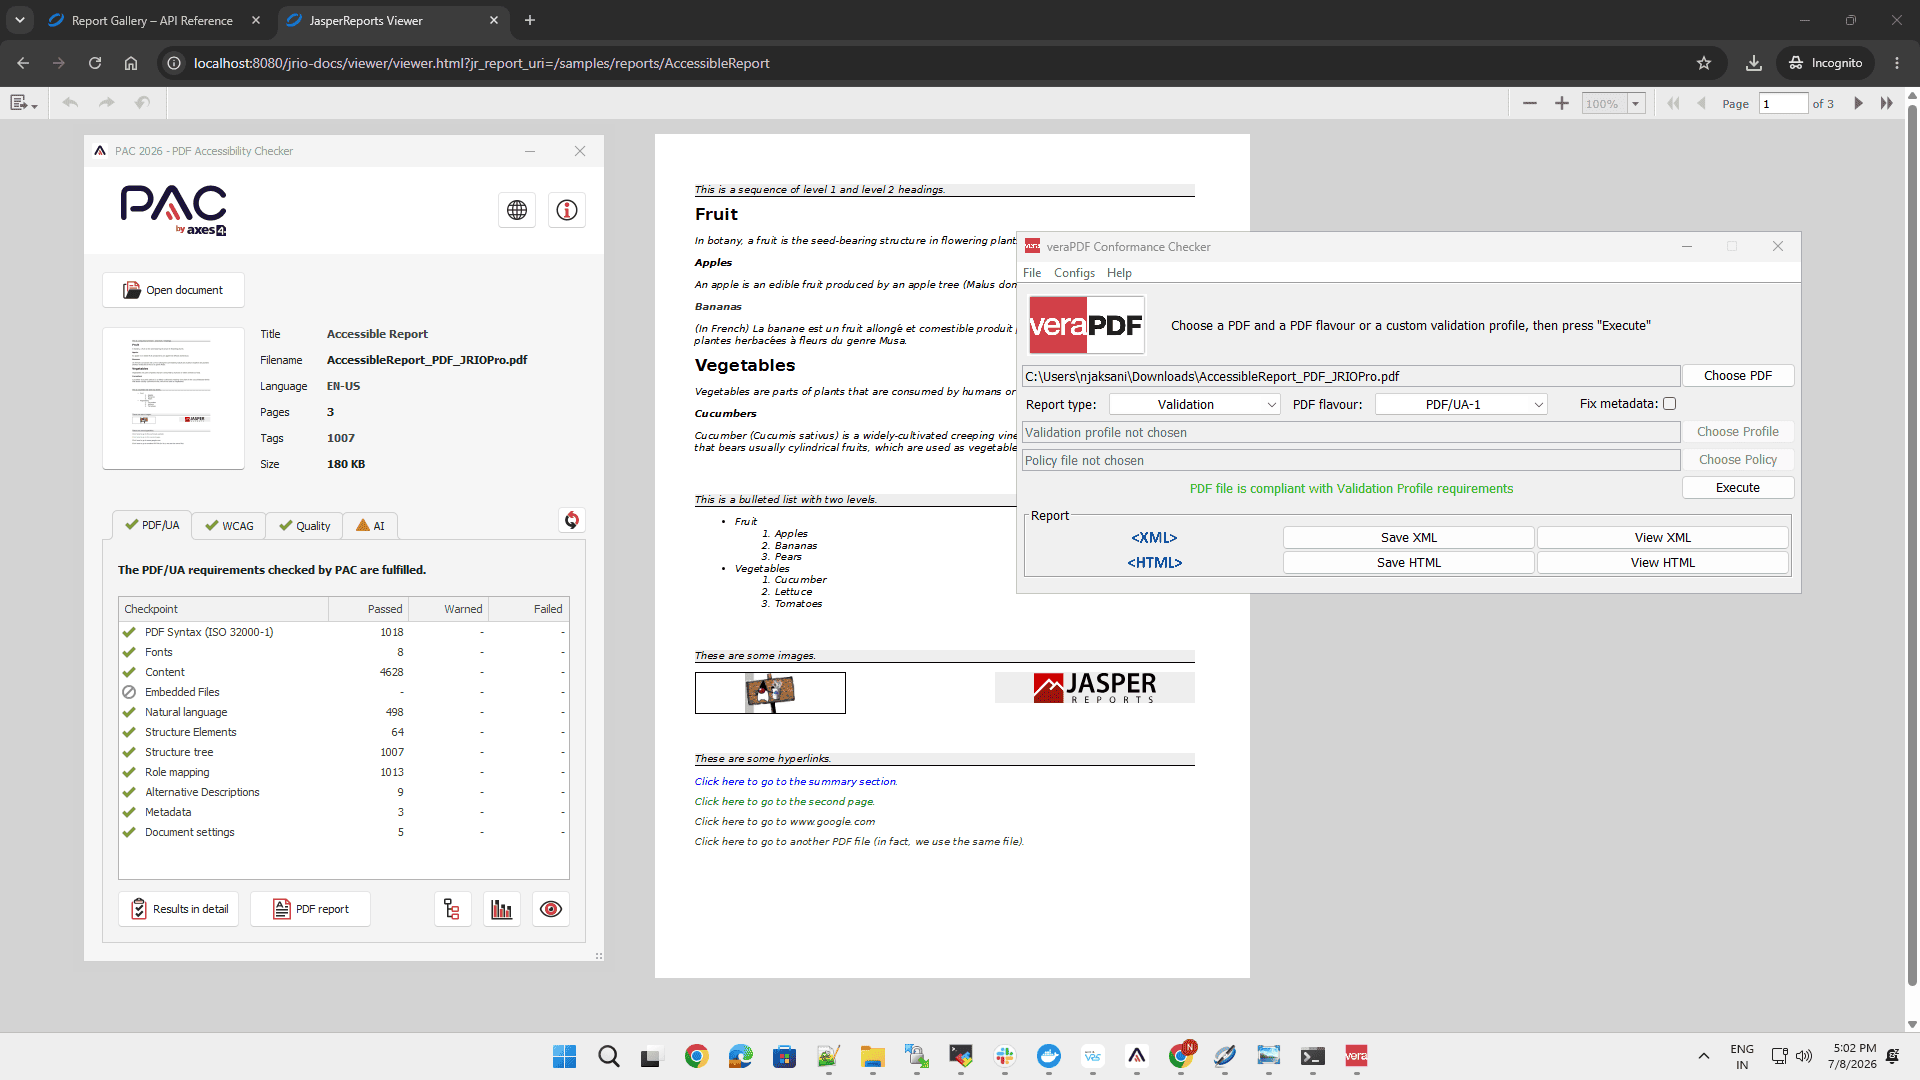Viewport: 1920px width, 1080px height.
Task: Select the "PDF Syntax (ISO 32000-1)" checkpoint row
Action: (344, 632)
